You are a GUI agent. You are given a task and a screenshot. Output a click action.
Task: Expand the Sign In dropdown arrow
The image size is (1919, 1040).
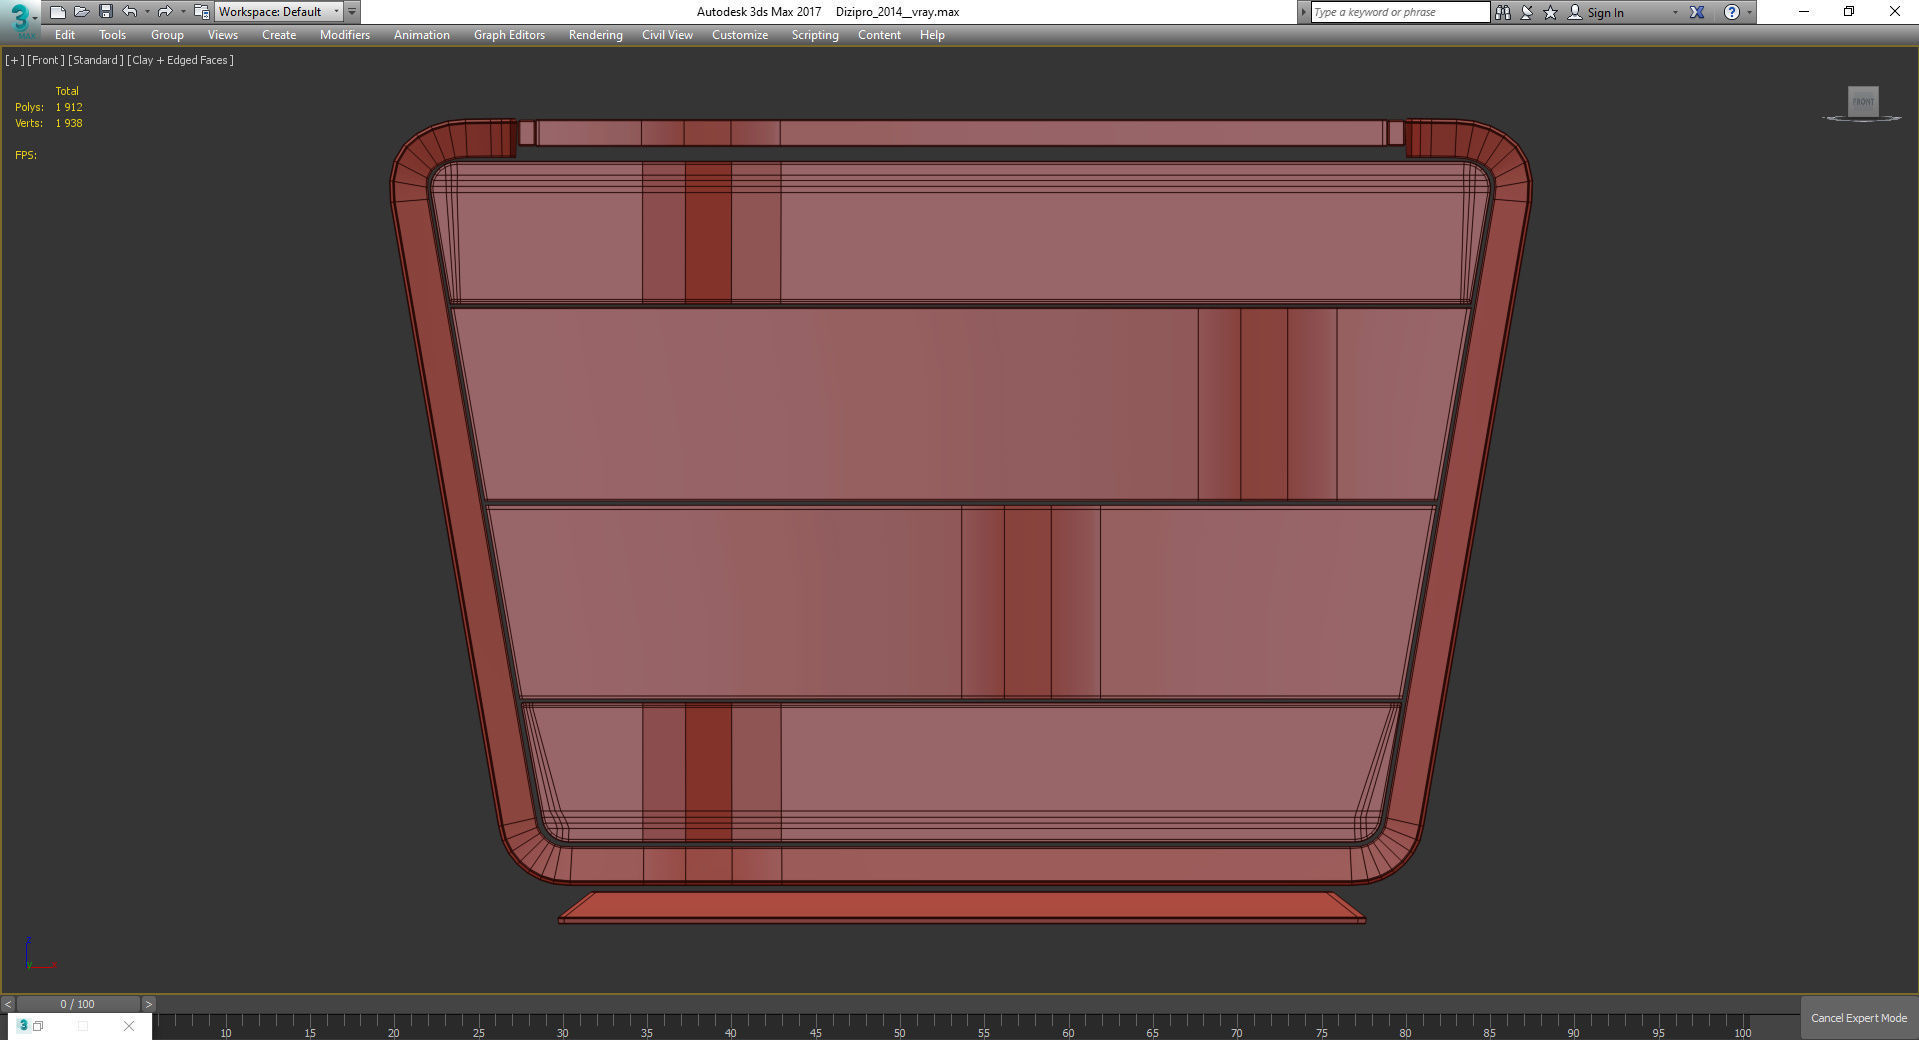pyautogui.click(x=1675, y=13)
